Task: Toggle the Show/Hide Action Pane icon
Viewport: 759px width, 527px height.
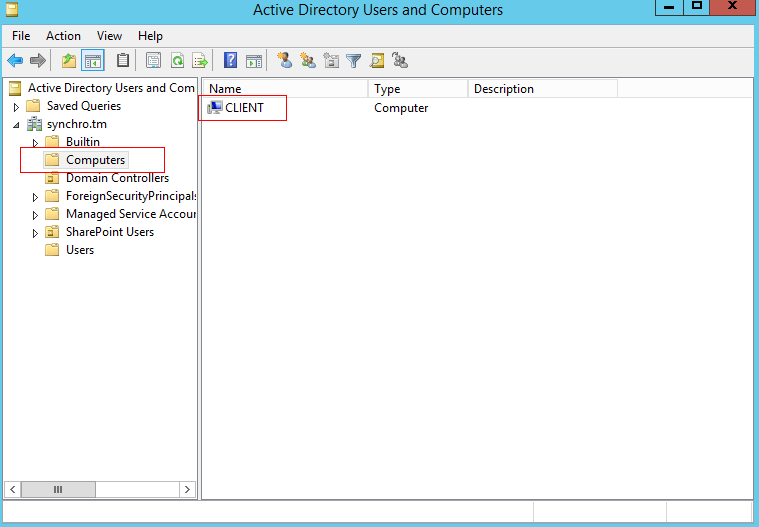Action: point(254,61)
